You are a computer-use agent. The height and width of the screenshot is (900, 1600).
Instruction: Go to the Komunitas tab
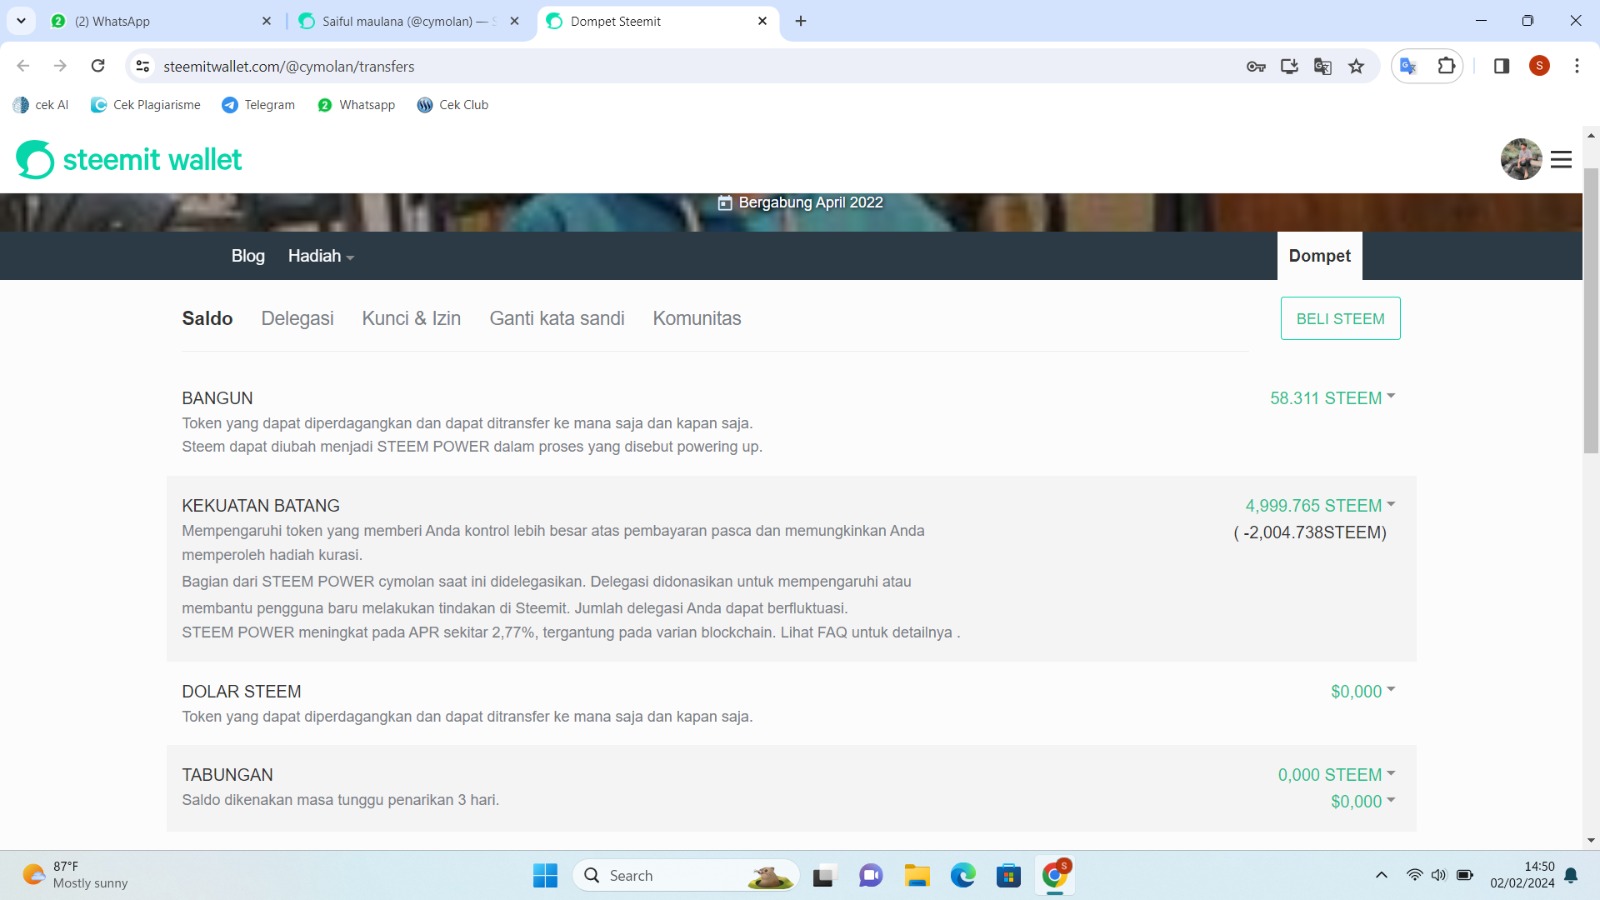pos(697,318)
